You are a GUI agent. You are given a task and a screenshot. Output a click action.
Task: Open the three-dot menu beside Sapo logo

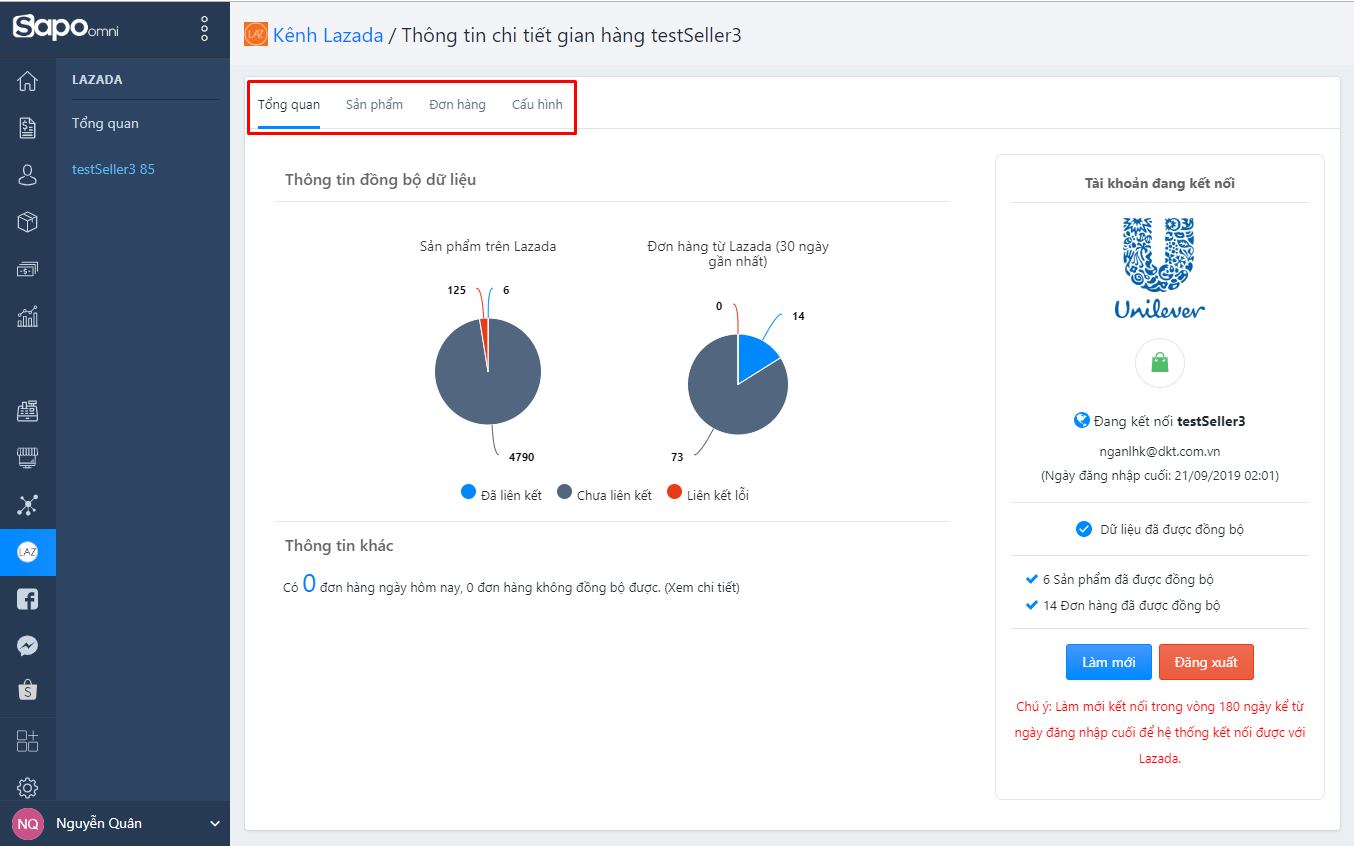click(204, 28)
